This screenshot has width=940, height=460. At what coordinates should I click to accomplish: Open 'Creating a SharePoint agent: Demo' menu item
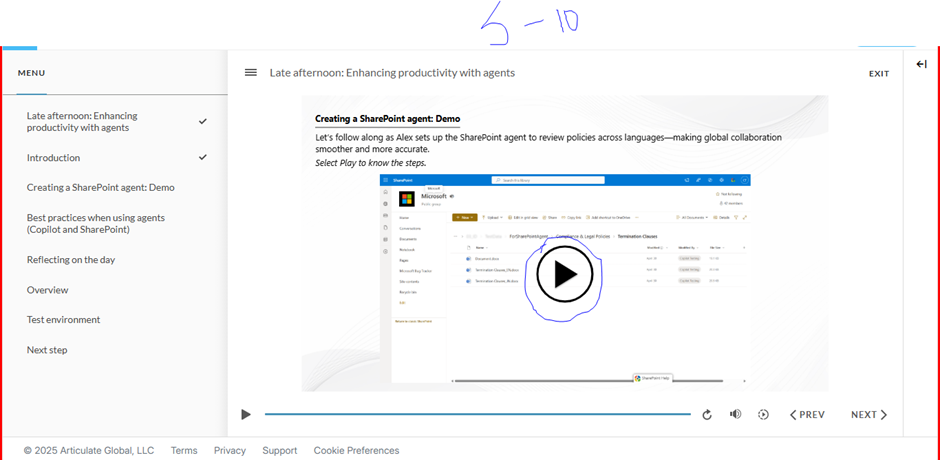(101, 188)
